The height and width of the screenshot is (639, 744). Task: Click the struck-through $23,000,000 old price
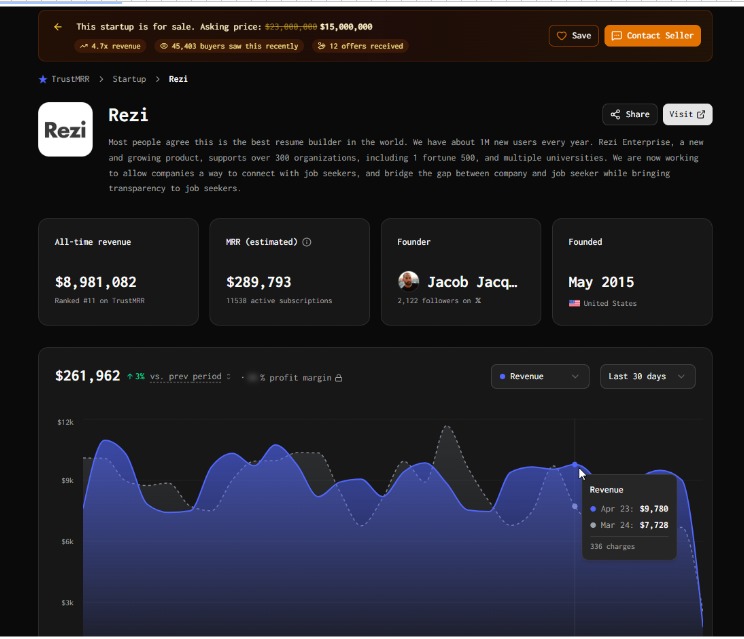[x=291, y=27]
